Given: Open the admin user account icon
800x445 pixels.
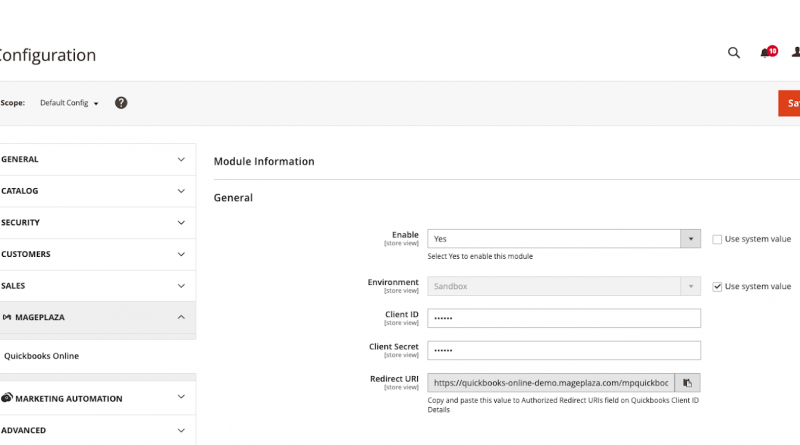Looking at the screenshot, I should [796, 53].
